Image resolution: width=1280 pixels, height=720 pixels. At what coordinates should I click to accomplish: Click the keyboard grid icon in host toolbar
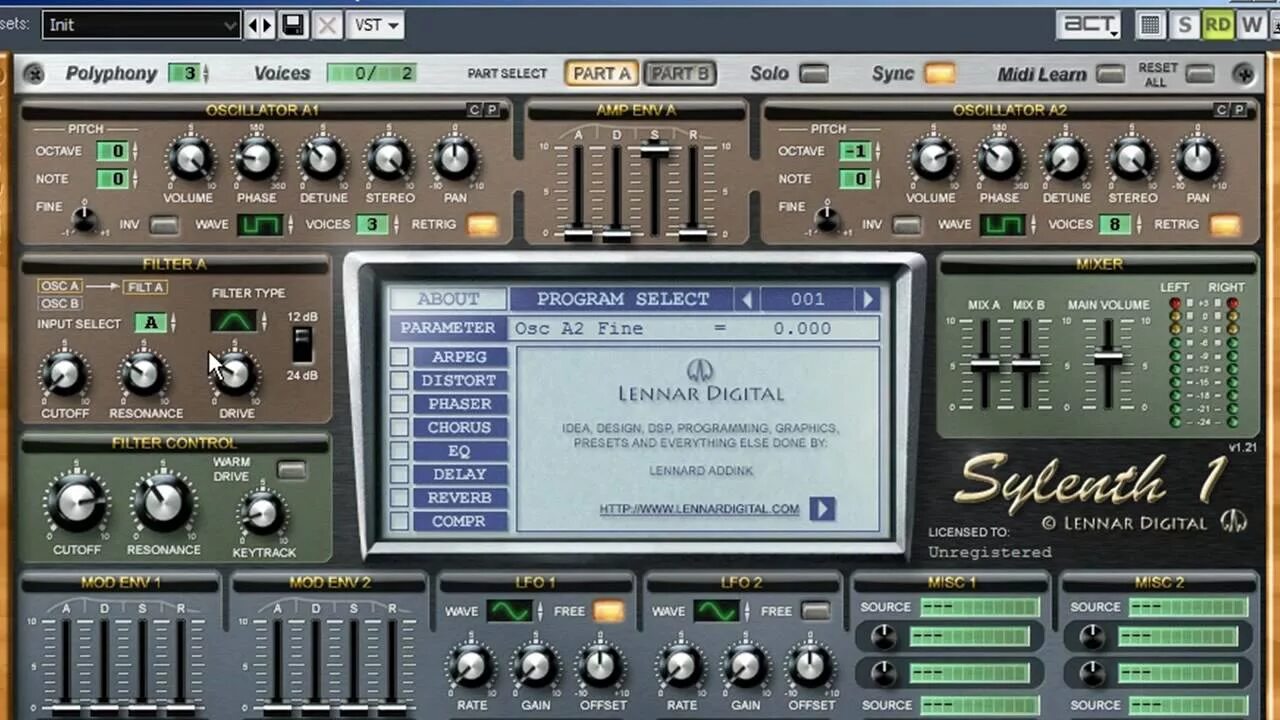1151,25
